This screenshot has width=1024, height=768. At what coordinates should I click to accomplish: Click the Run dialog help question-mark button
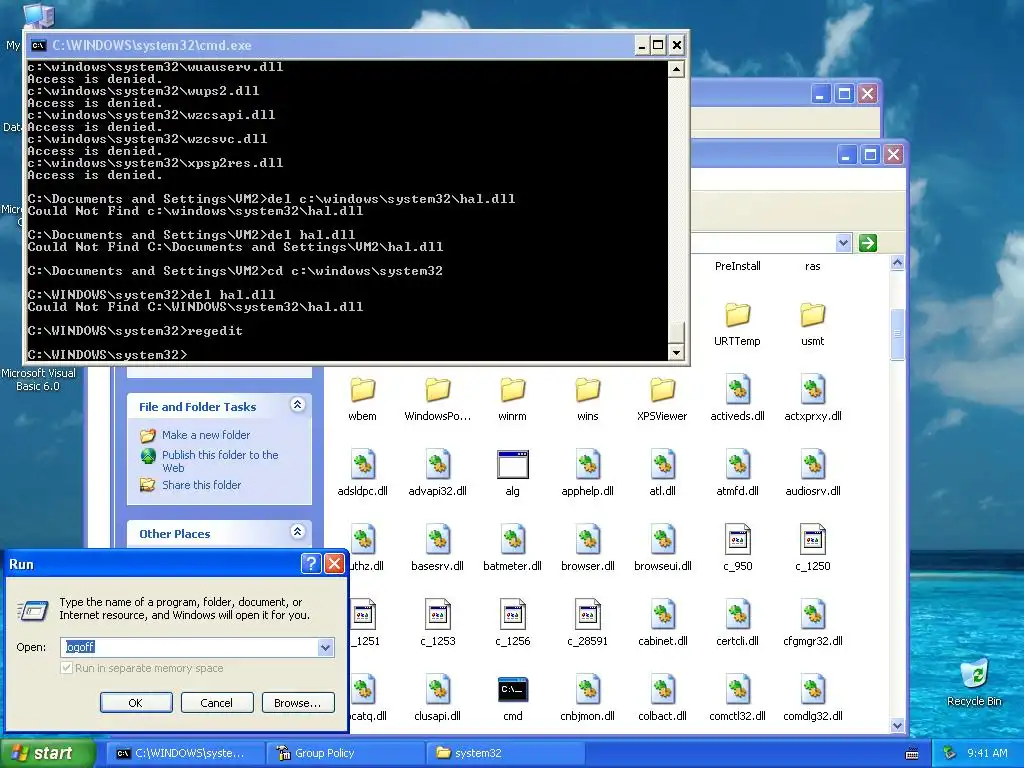tap(311, 564)
